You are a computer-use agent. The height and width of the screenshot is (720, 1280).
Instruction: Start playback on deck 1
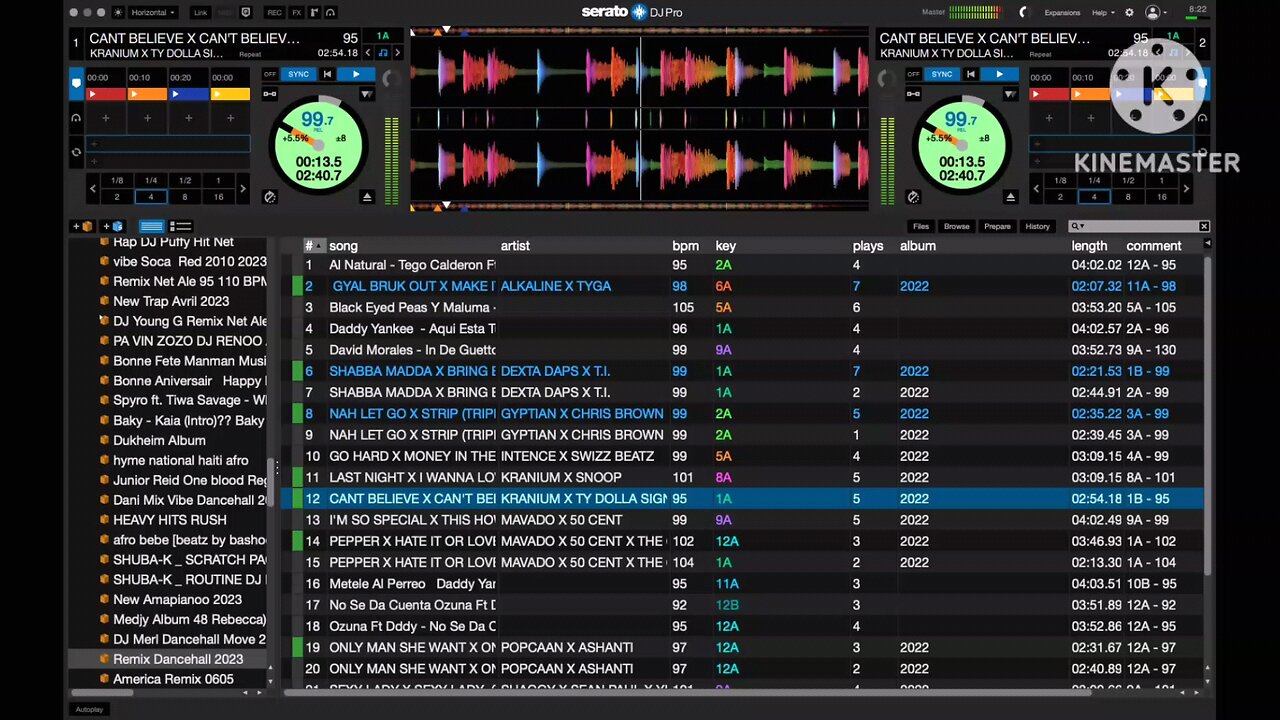(355, 74)
